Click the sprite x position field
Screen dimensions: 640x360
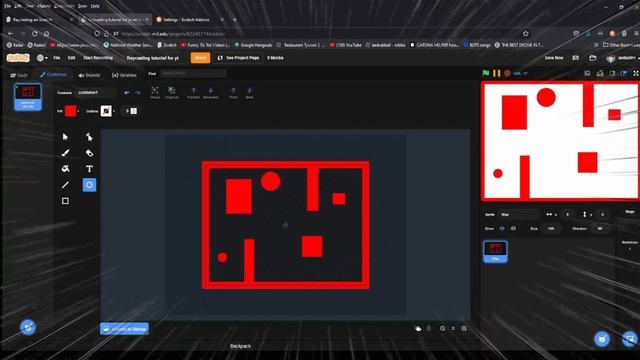point(567,214)
